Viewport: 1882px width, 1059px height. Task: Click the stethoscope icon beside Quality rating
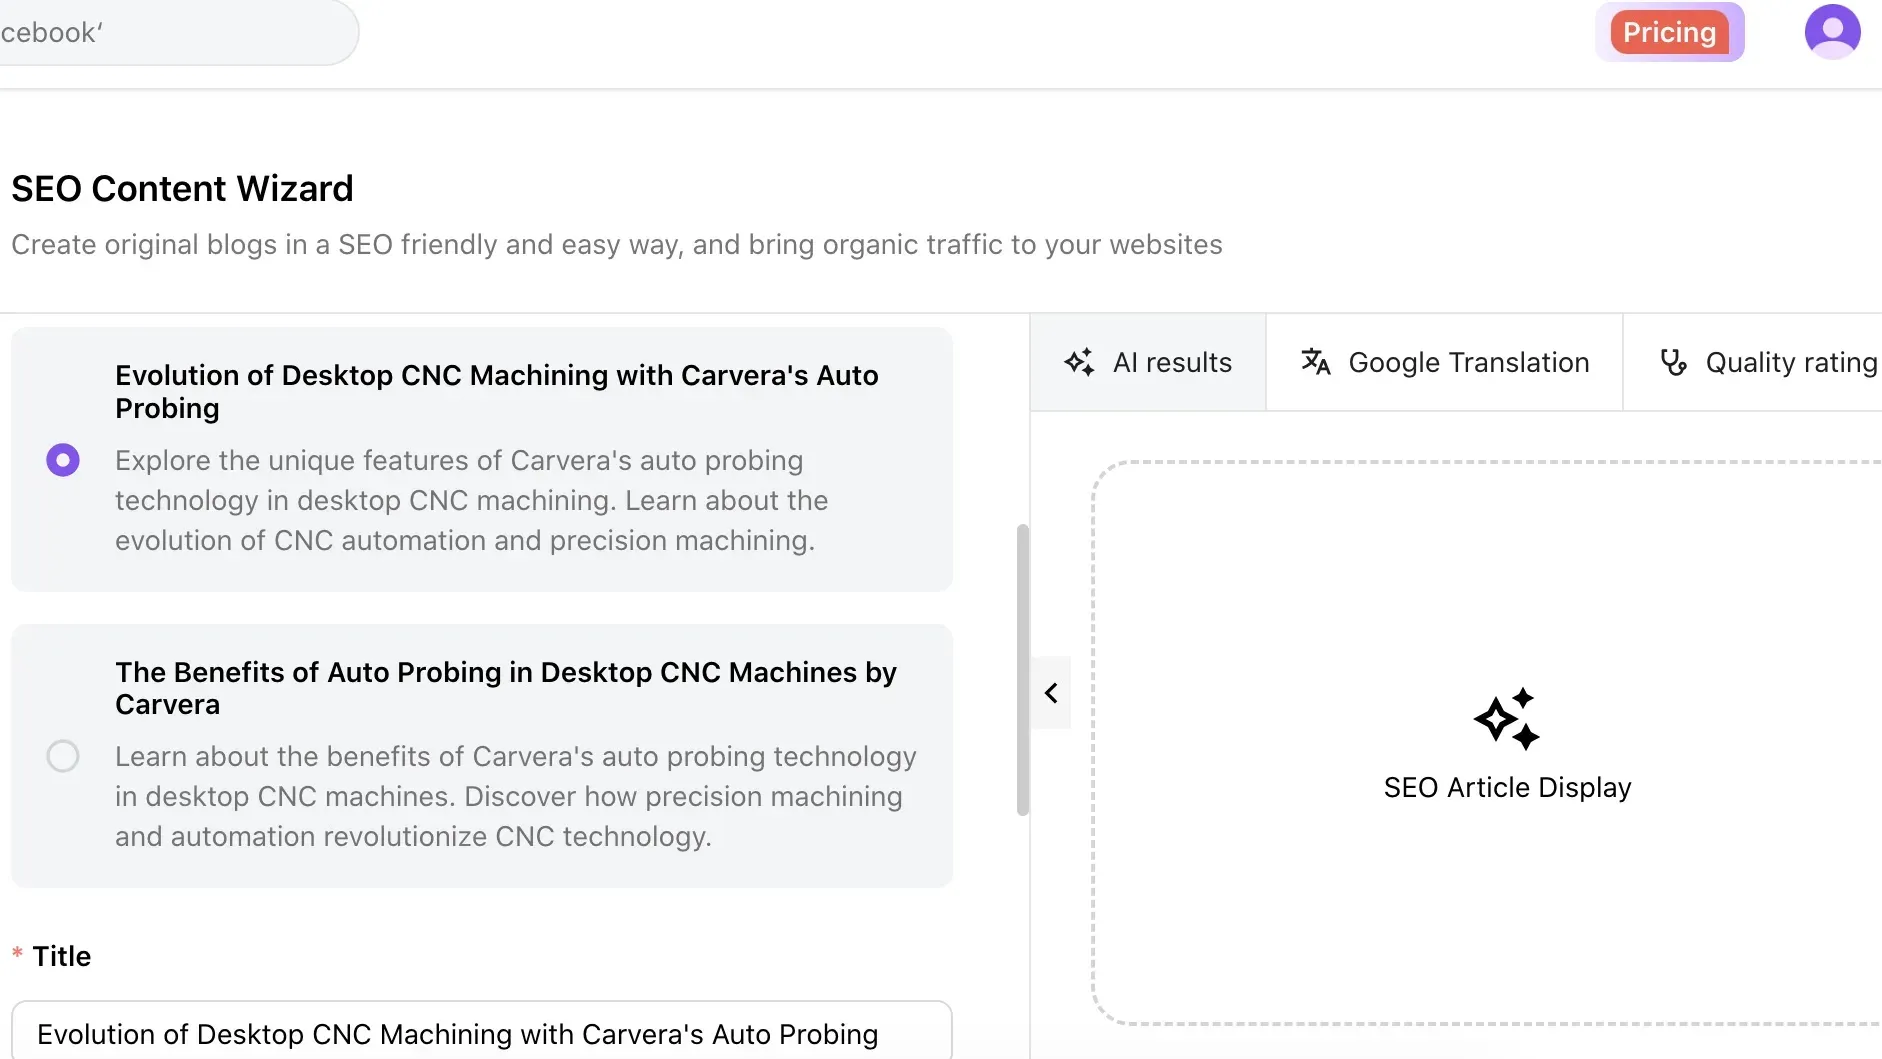tap(1673, 362)
